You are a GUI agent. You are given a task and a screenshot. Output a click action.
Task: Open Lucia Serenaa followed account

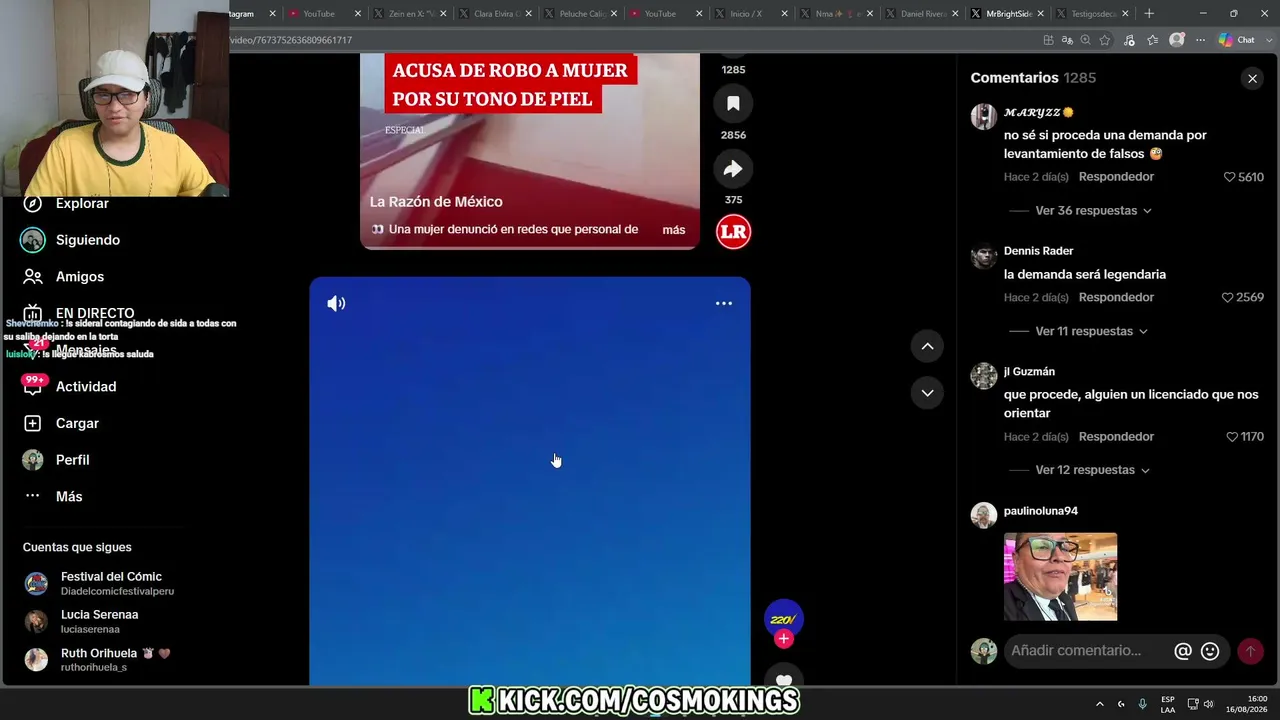[x=82, y=622]
